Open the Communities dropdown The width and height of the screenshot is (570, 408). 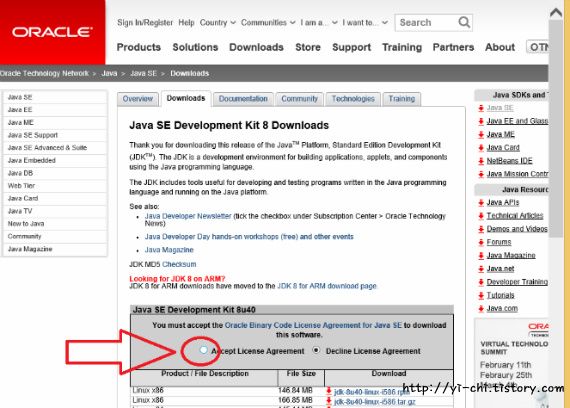point(268,23)
